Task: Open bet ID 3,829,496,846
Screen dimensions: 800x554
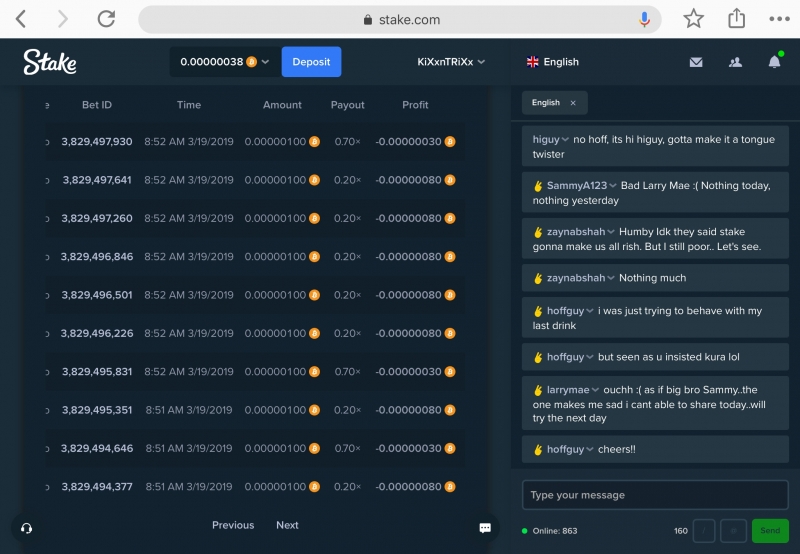Action: click(97, 256)
